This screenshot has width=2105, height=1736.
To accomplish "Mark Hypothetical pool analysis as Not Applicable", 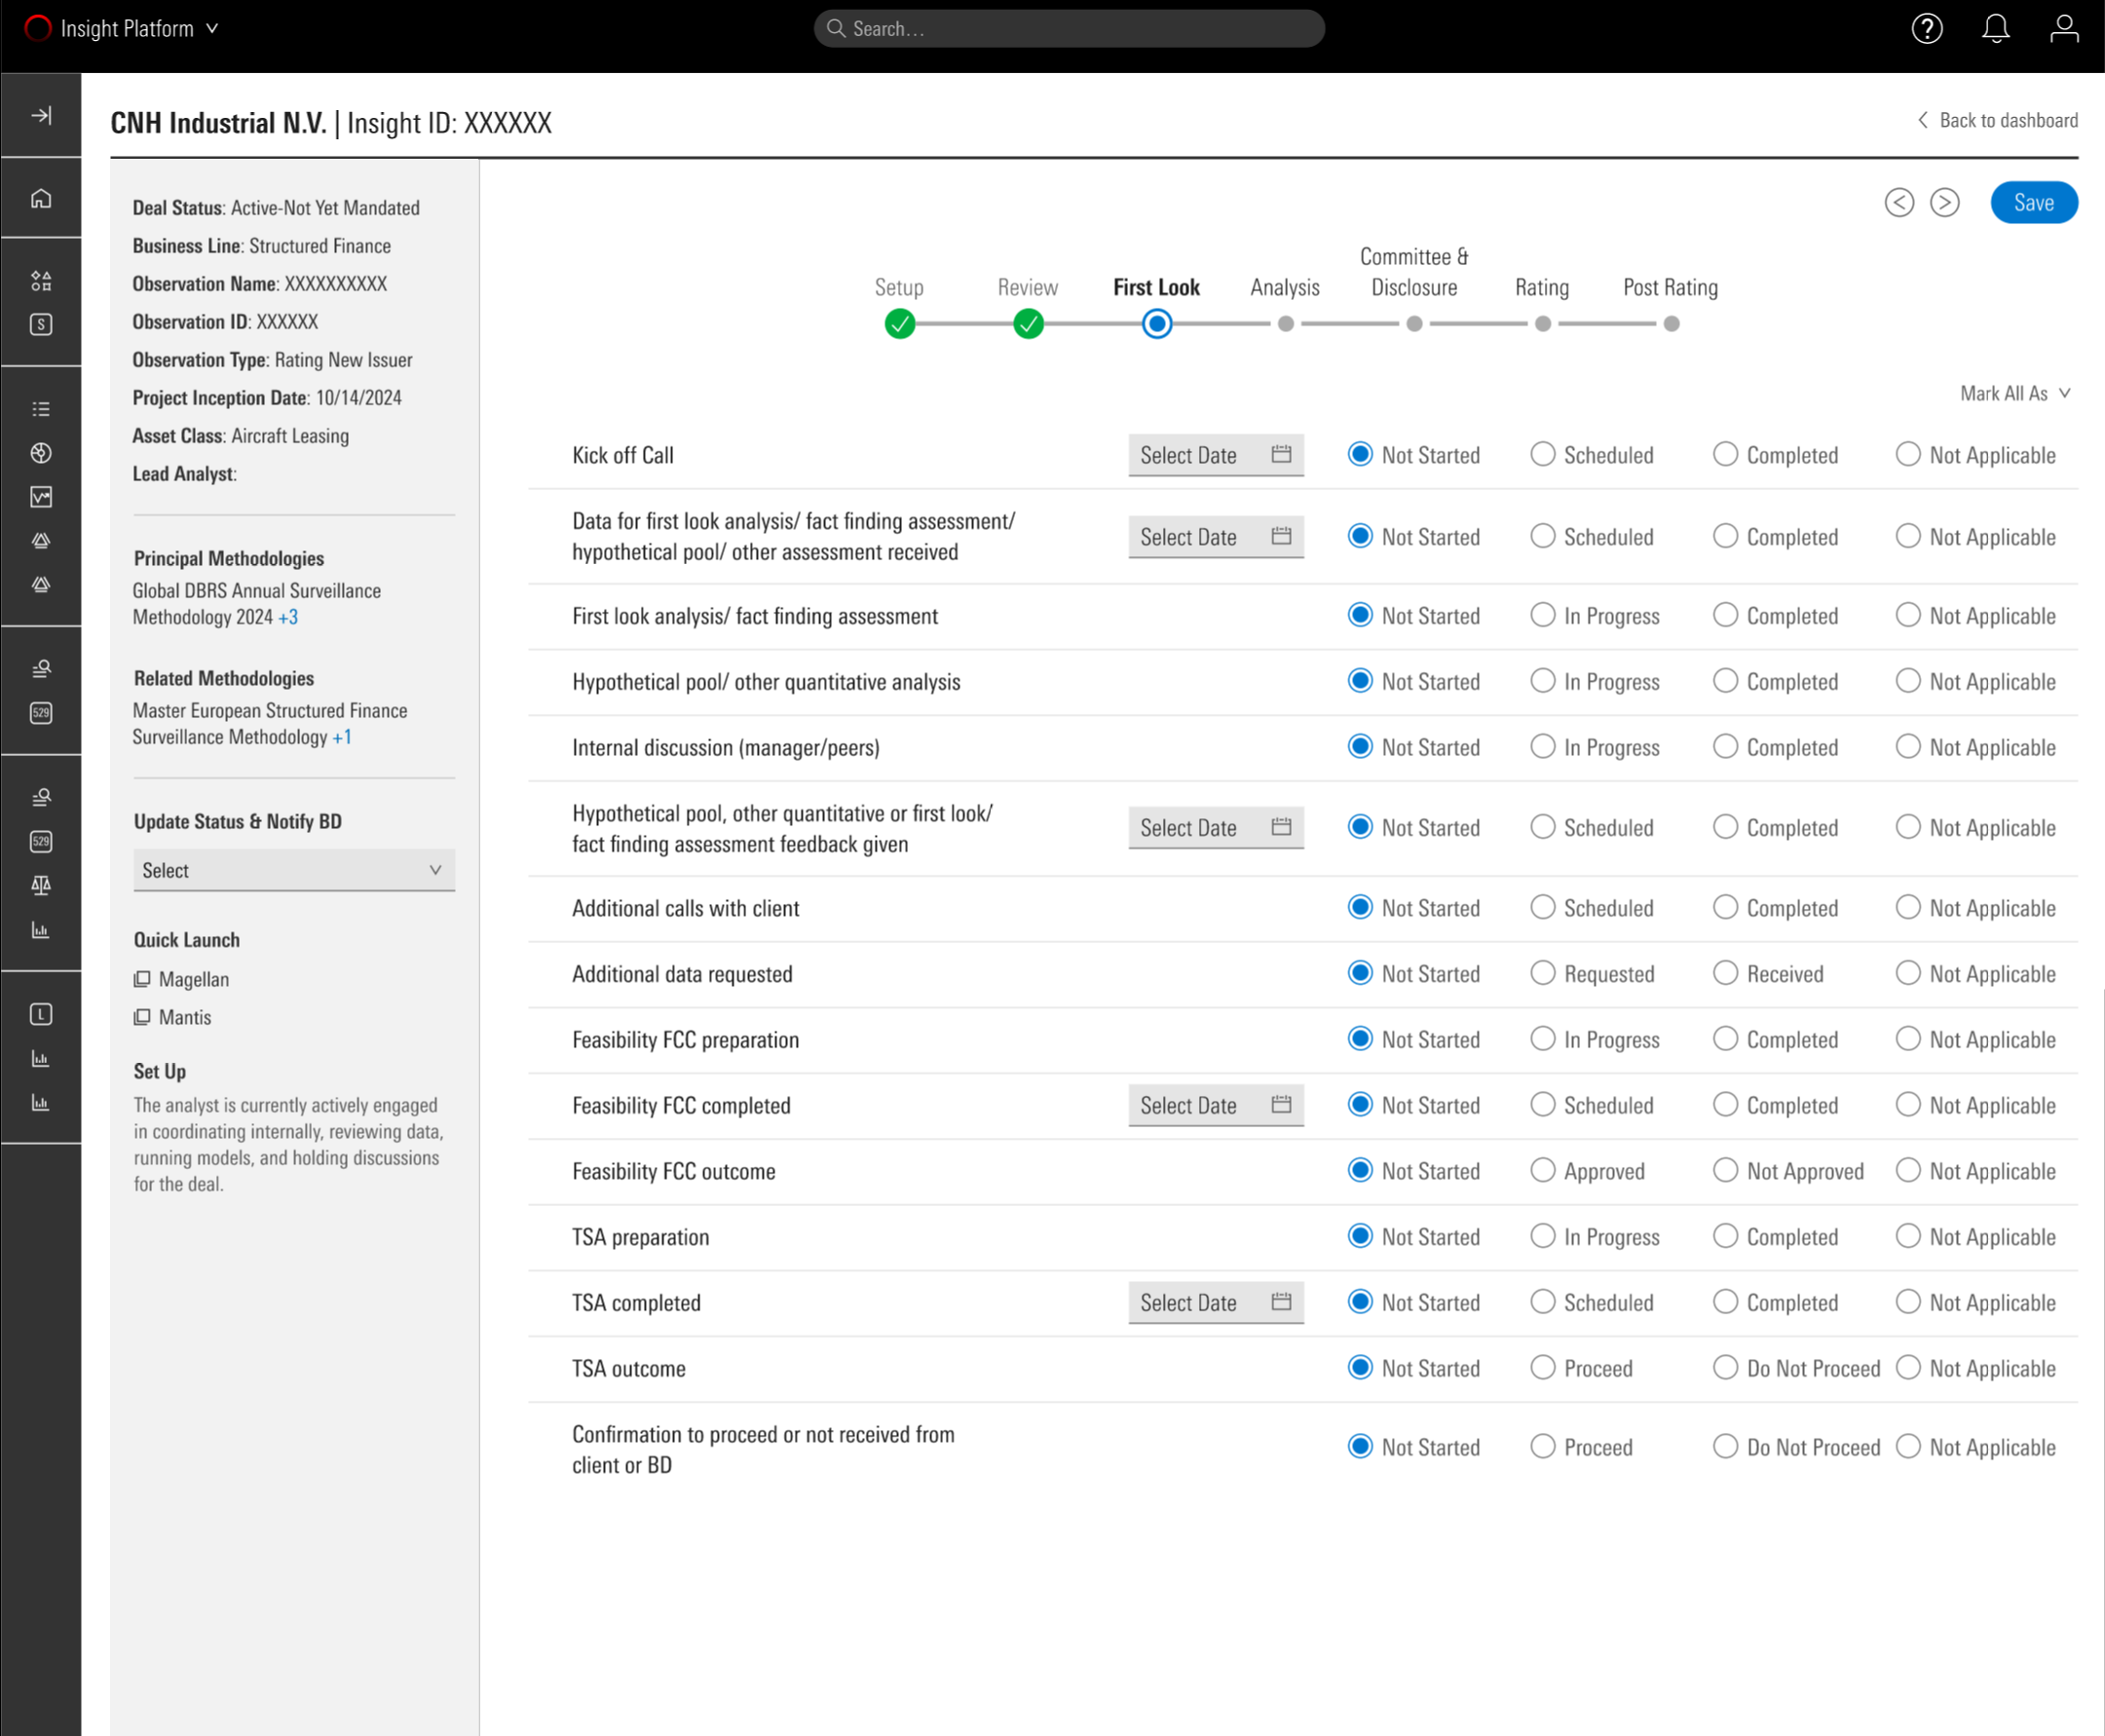I will 1908,681.
